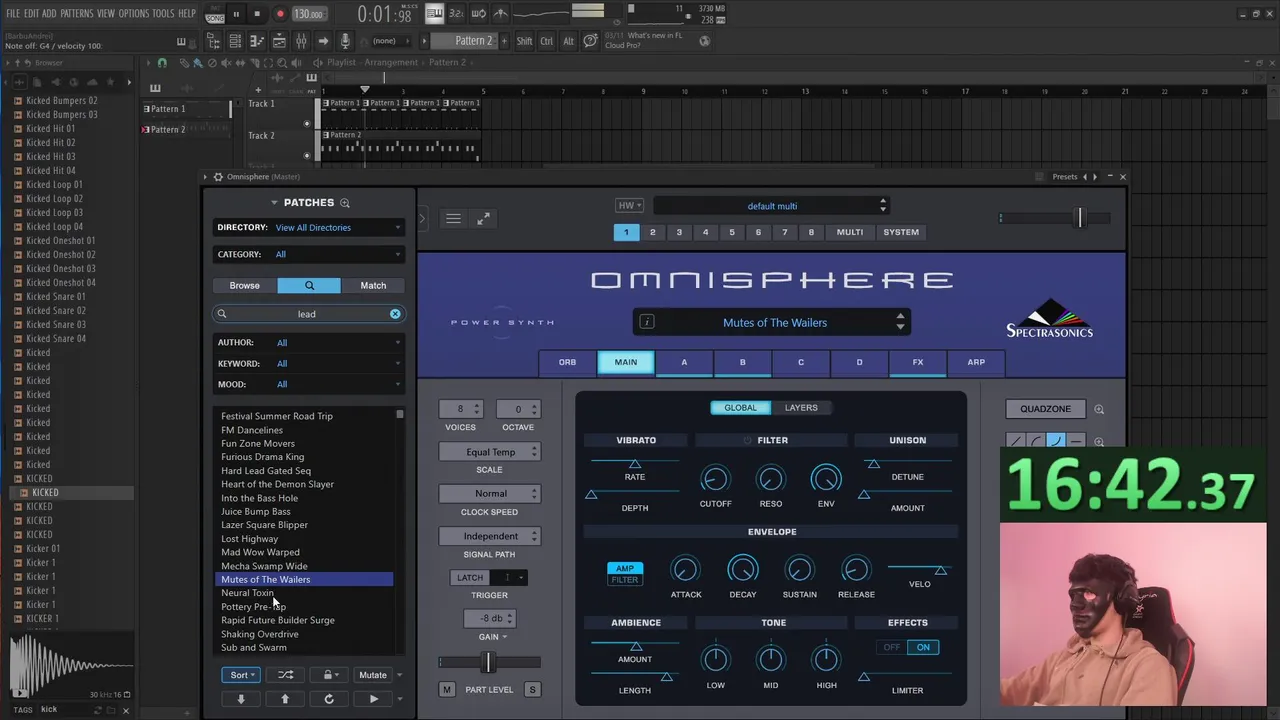Click the QUADZONE button
The height and width of the screenshot is (720, 1280).
pos(1045,409)
